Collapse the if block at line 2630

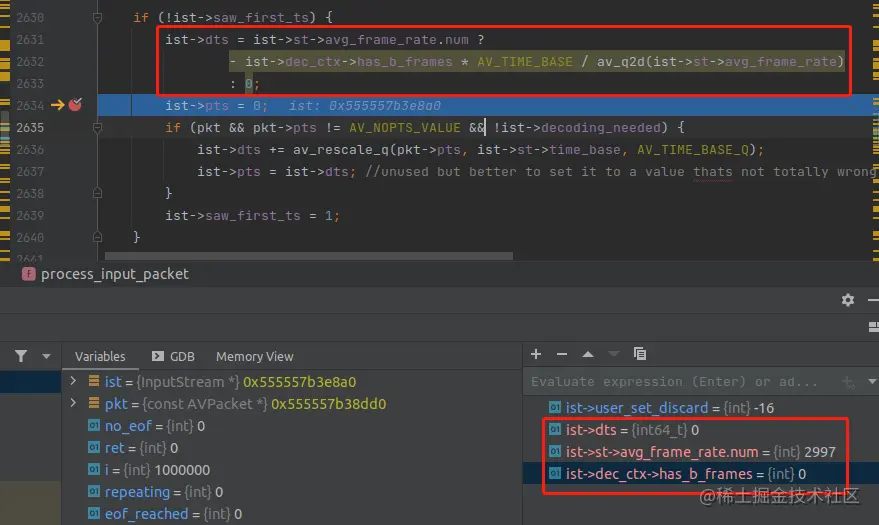coord(97,18)
